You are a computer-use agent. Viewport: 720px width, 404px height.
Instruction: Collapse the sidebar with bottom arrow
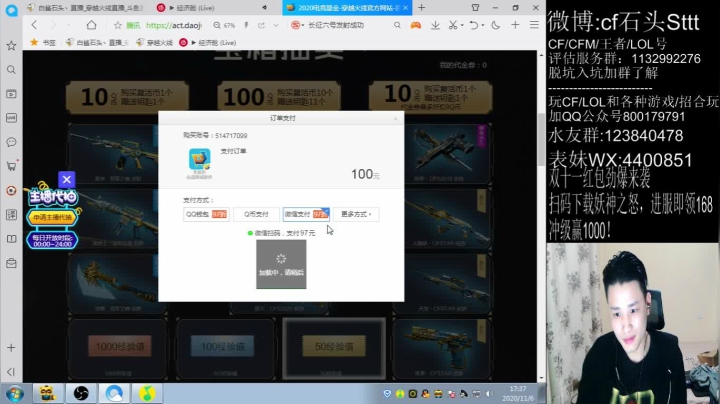click(x=11, y=372)
